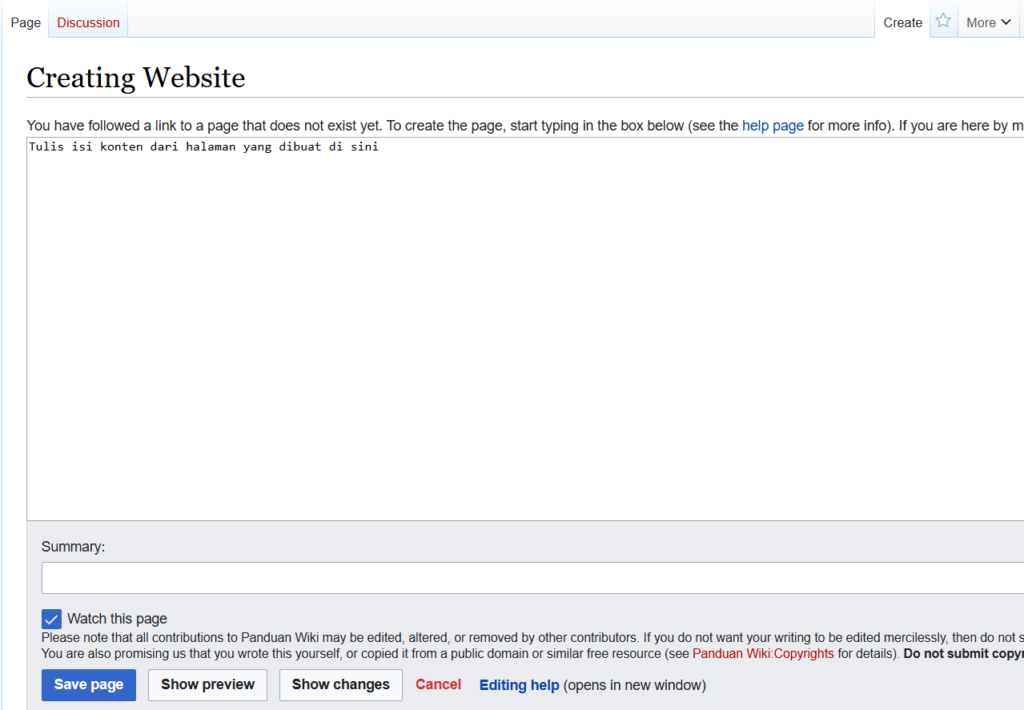Switch to the Discussion tab

tap(88, 21)
